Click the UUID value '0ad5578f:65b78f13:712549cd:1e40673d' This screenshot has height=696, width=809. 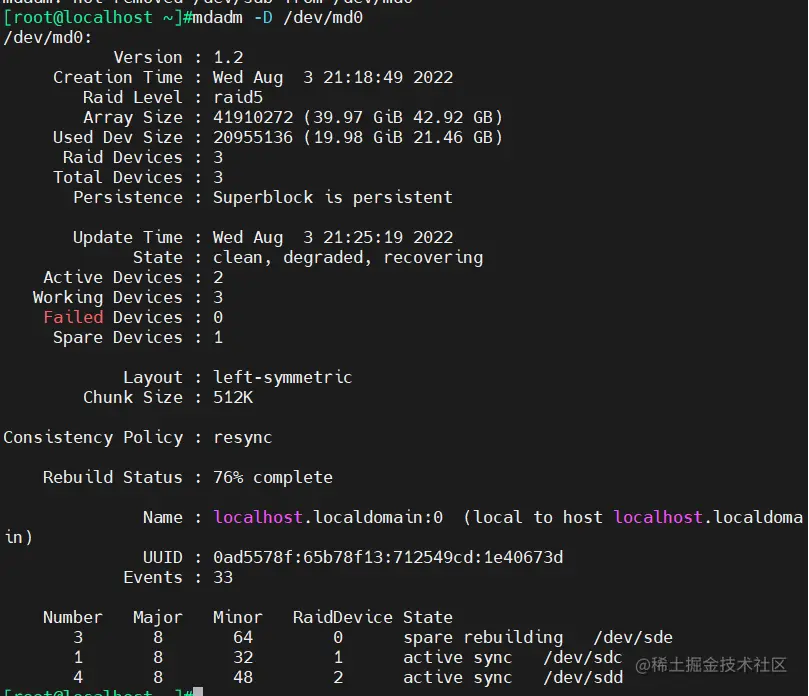(388, 557)
